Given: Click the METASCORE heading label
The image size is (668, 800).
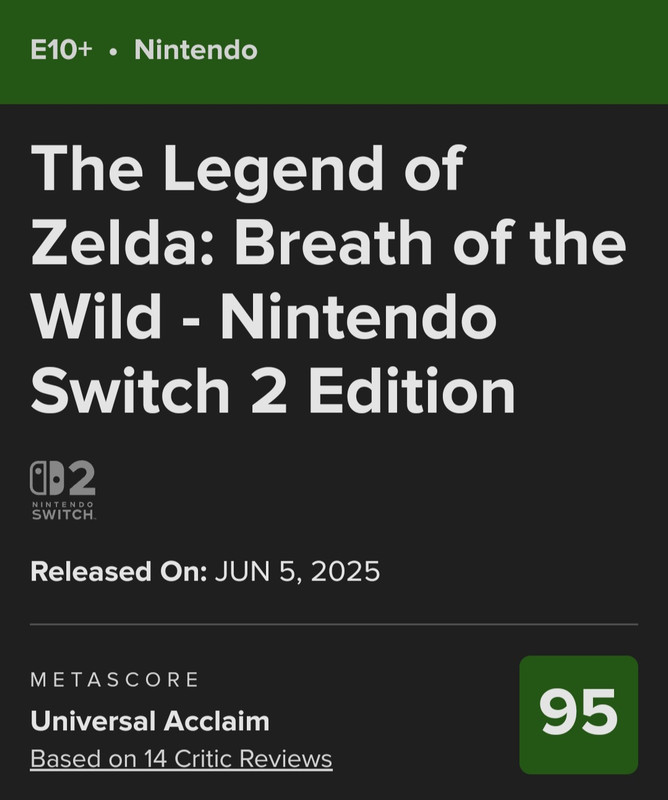Looking at the screenshot, I should tap(115, 680).
